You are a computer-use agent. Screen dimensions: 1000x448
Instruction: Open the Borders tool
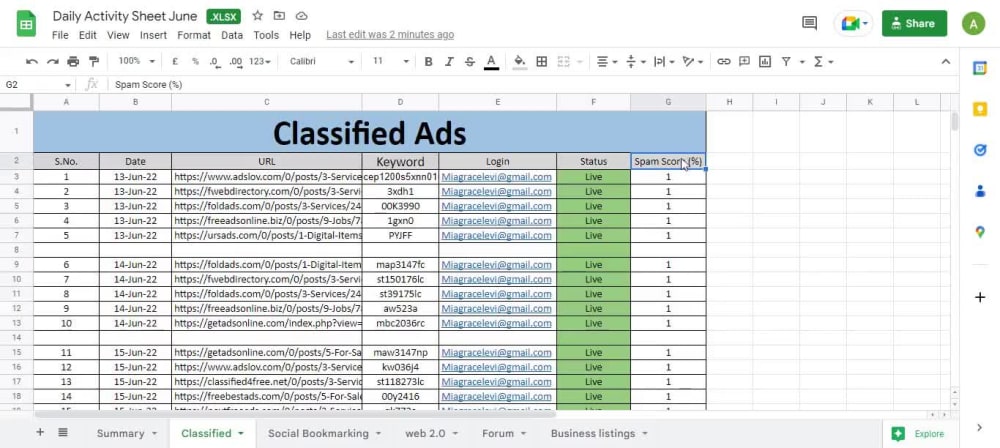[x=541, y=62]
